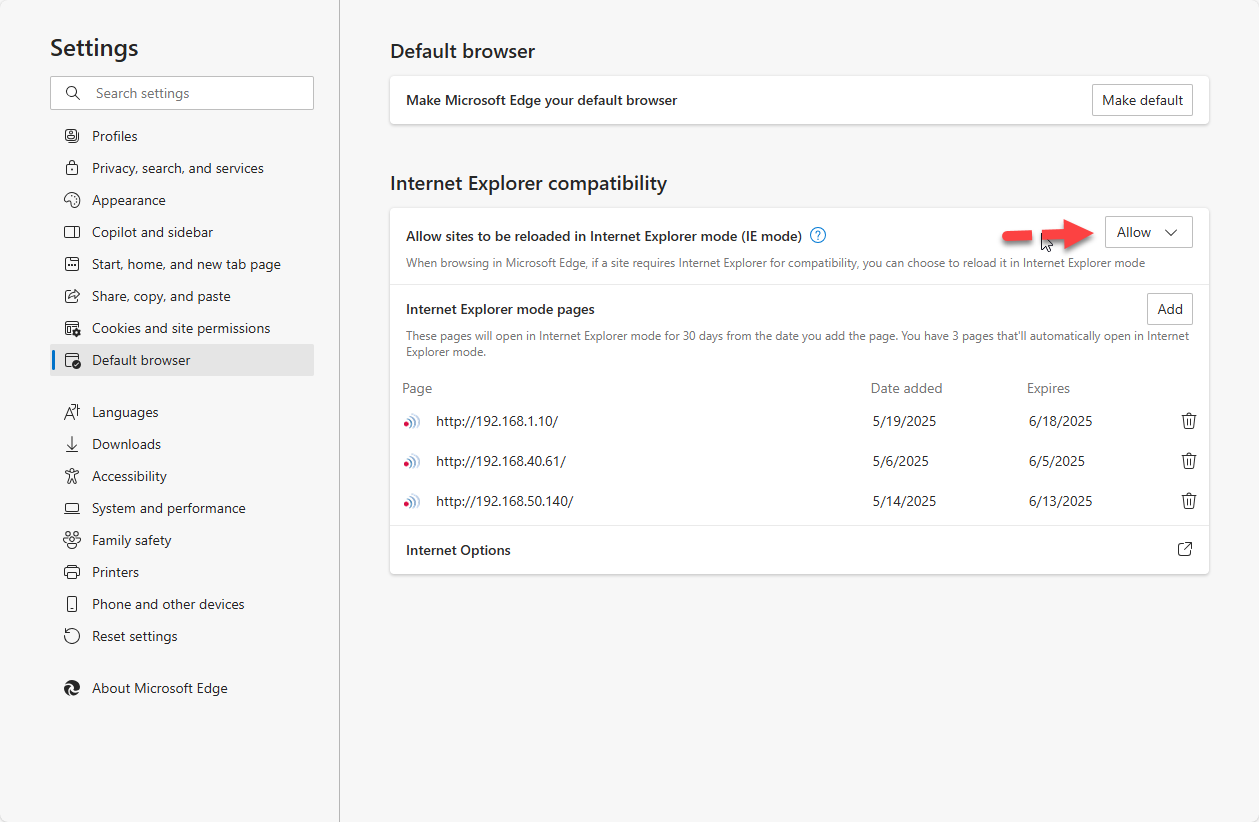Open Printers settings
This screenshot has height=822, width=1259.
[182, 572]
